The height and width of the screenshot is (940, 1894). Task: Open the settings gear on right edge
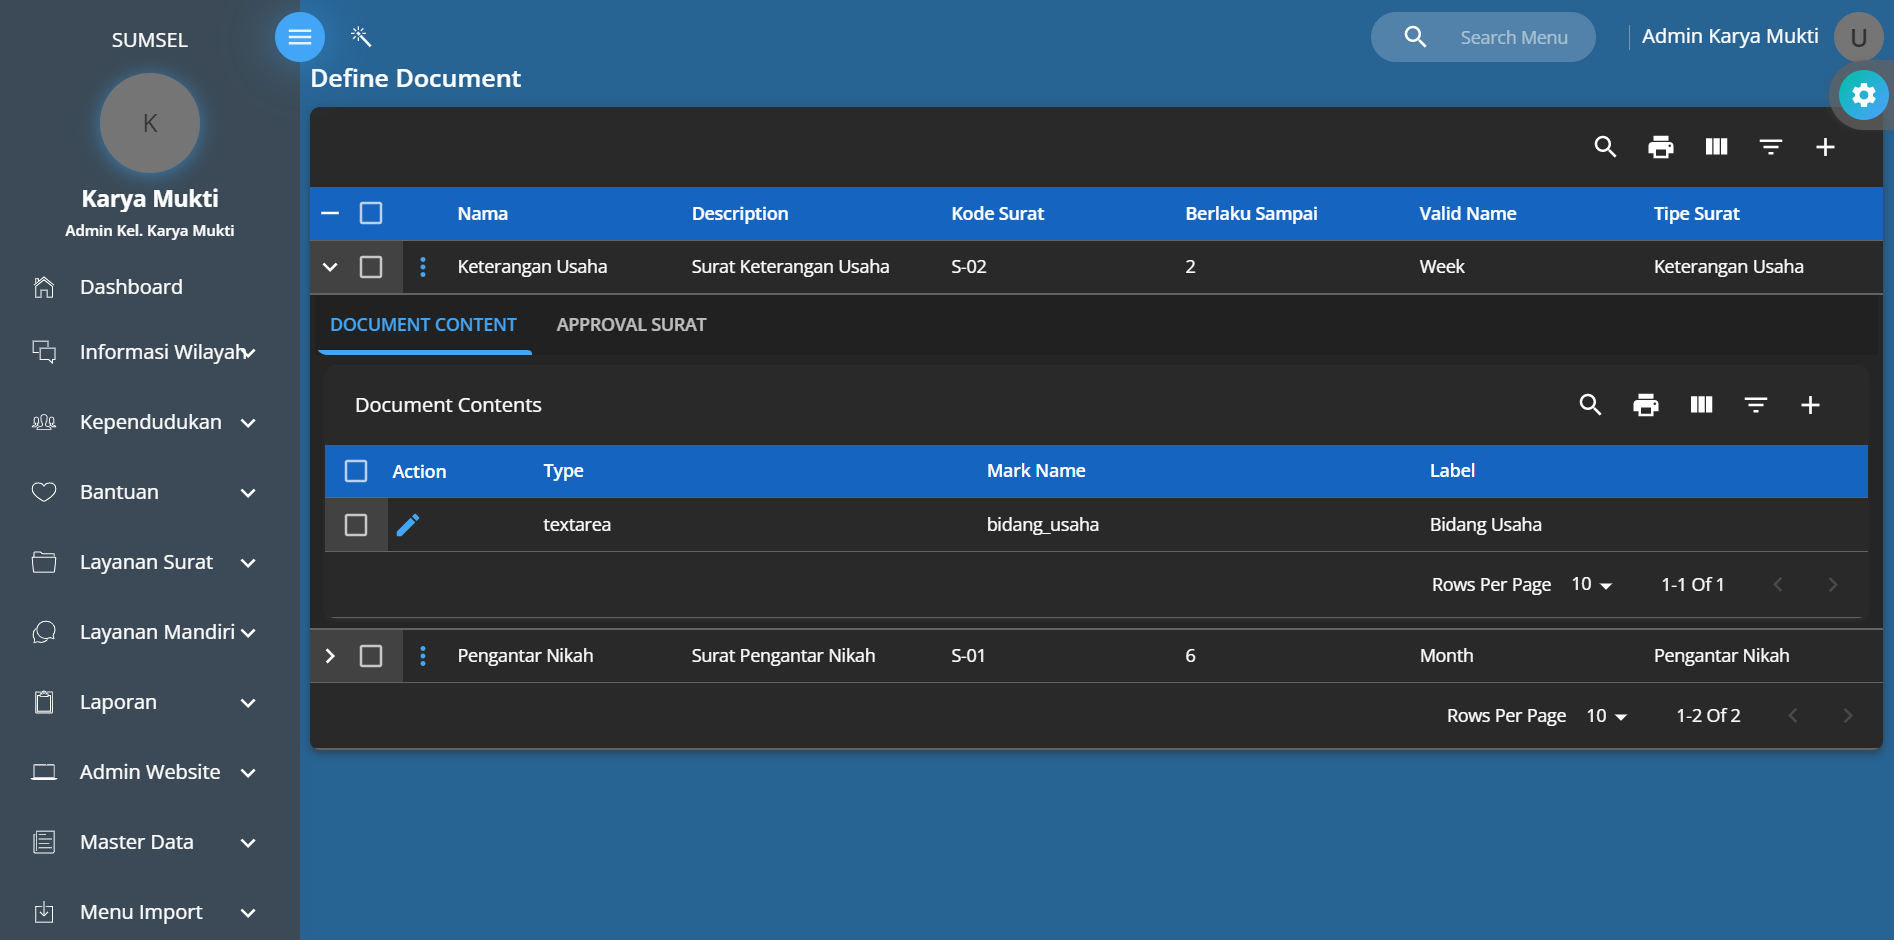coord(1863,95)
